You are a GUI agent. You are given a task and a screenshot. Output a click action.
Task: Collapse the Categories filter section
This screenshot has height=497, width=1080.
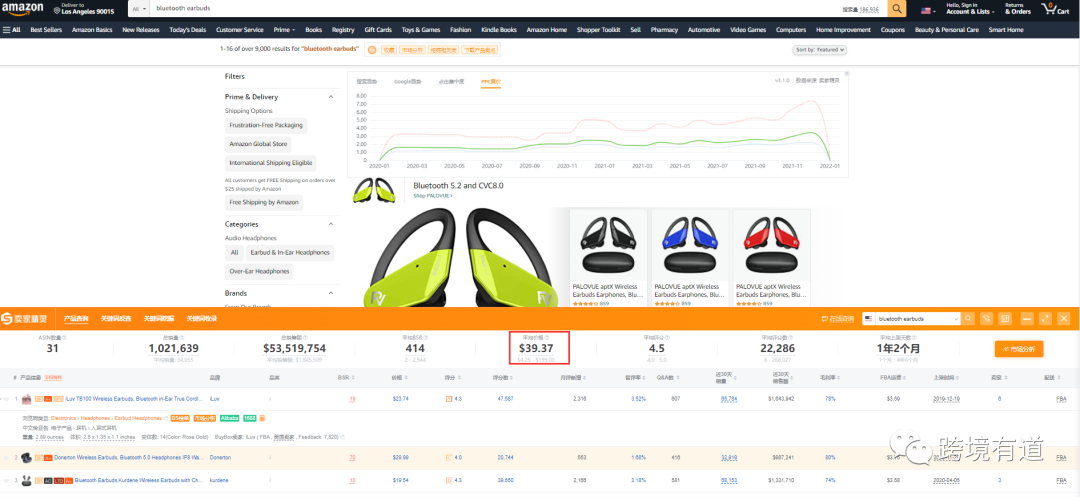click(x=331, y=224)
